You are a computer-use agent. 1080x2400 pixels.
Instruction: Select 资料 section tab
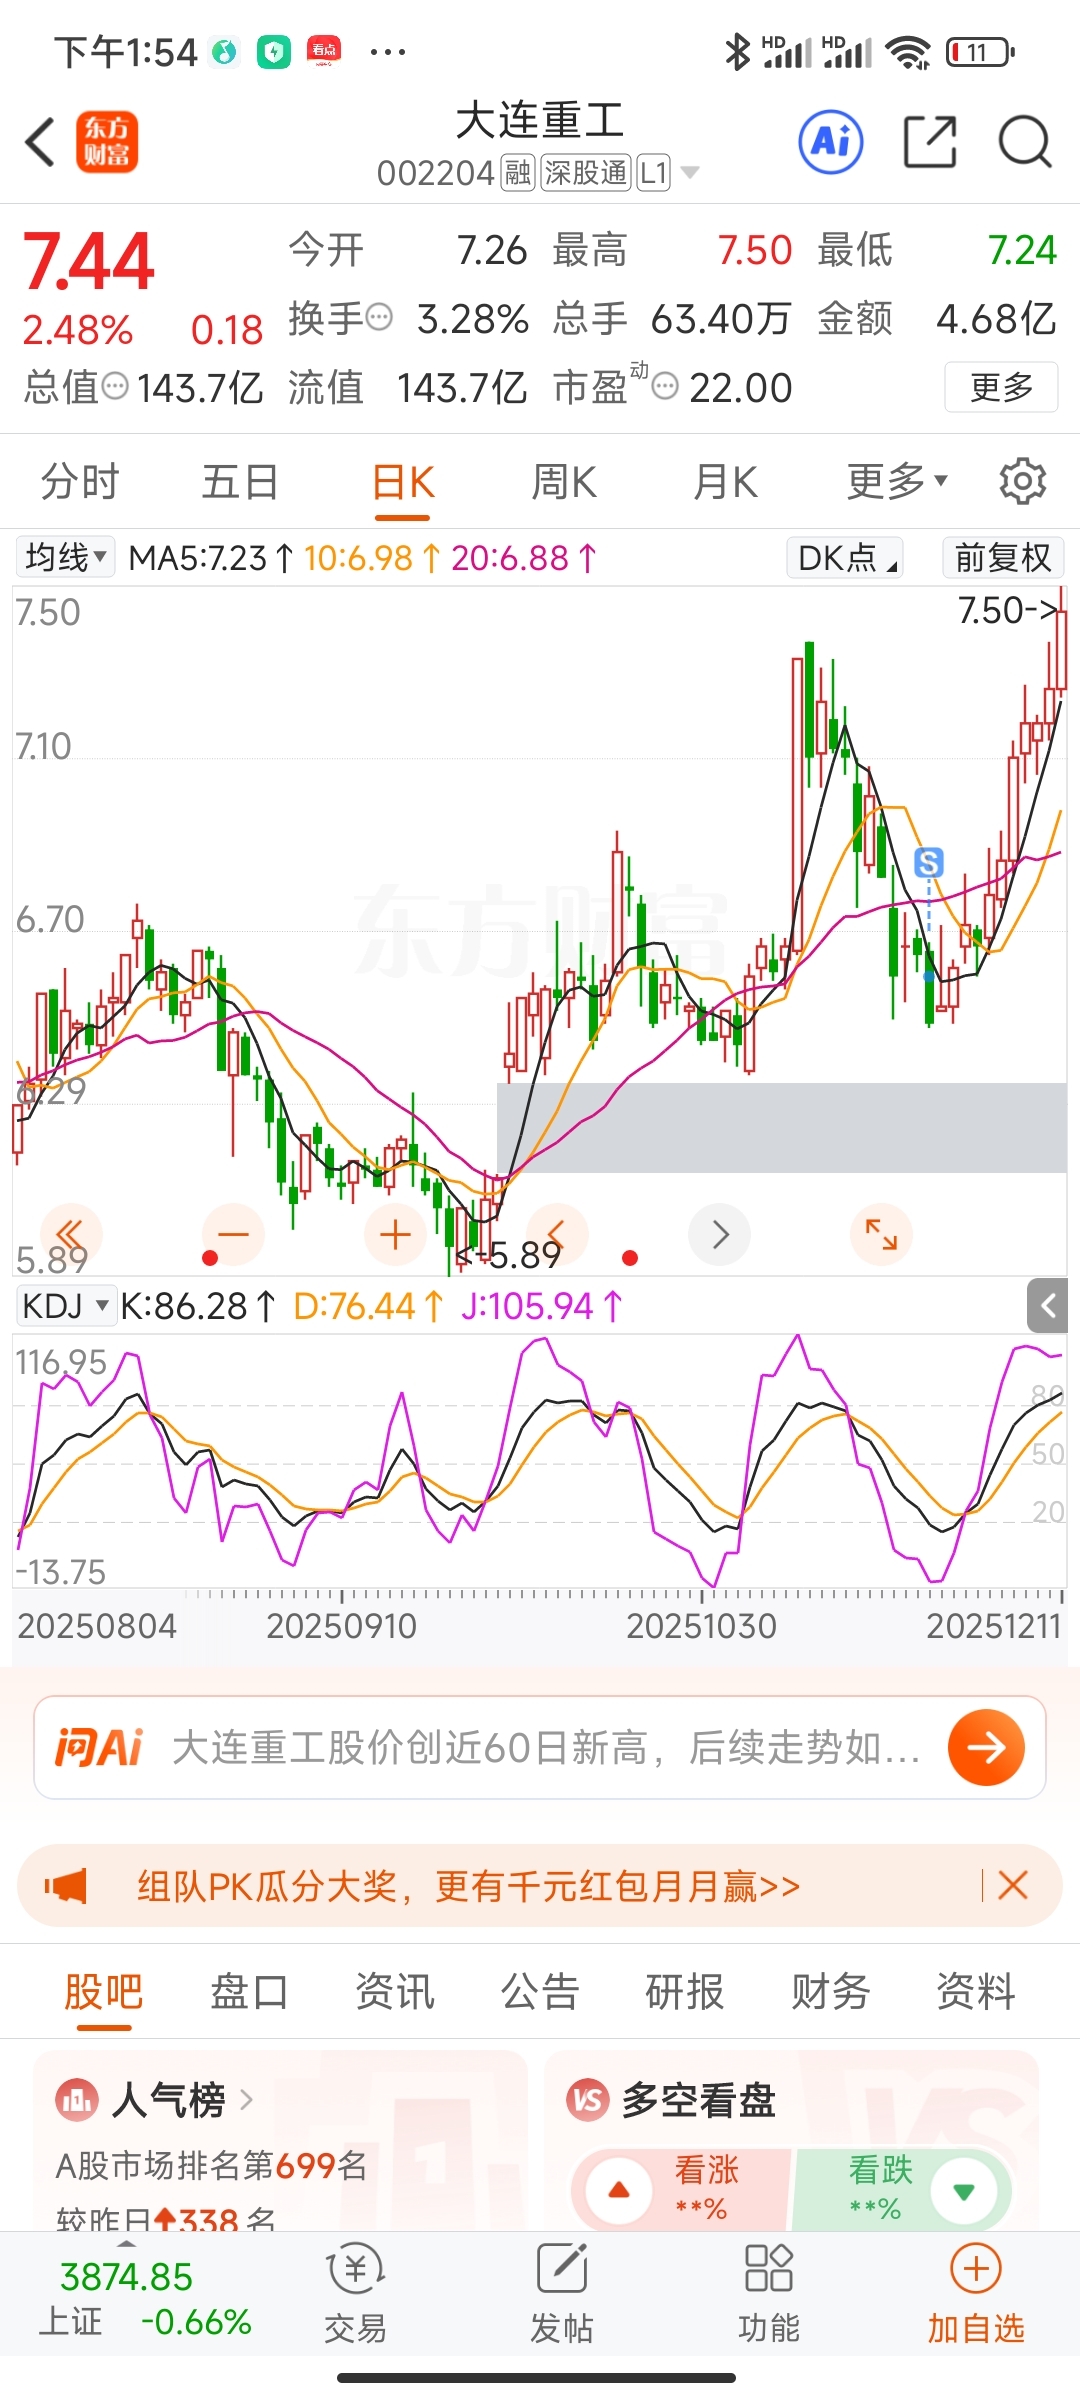[975, 1991]
